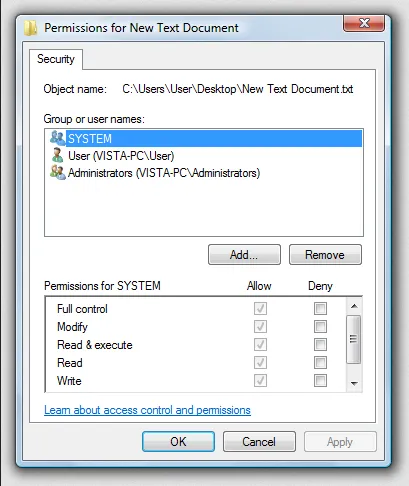Click the permissions list scroll down arrow
The width and height of the screenshot is (409, 486).
pyautogui.click(x=354, y=383)
